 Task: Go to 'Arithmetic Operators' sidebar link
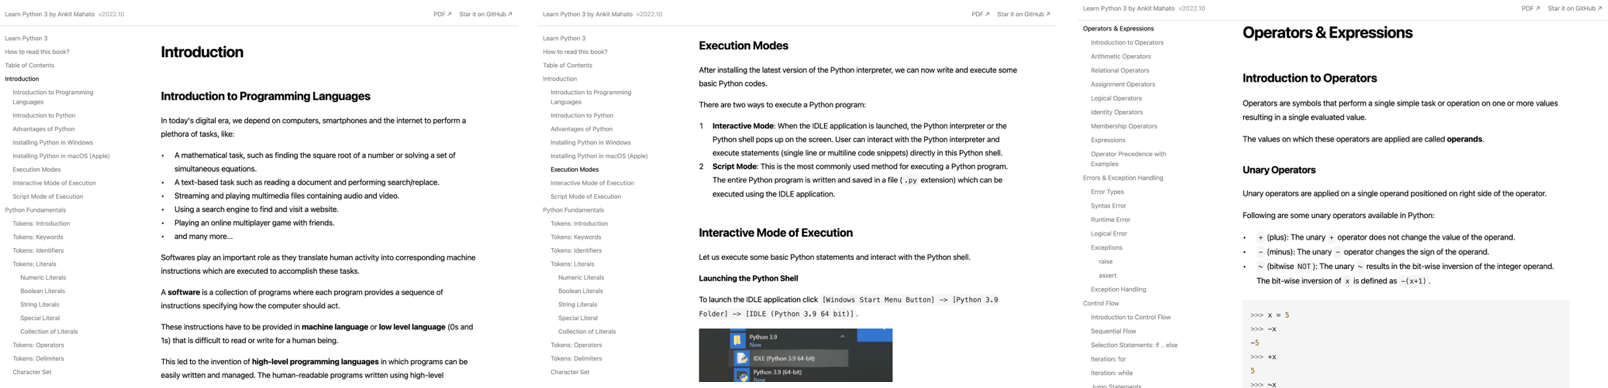click(x=1121, y=56)
